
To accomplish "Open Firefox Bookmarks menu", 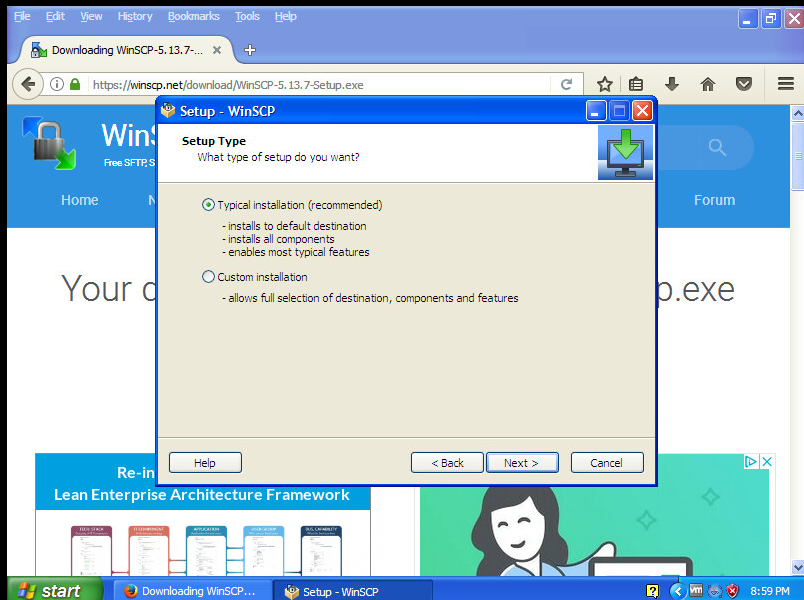I will click(194, 16).
